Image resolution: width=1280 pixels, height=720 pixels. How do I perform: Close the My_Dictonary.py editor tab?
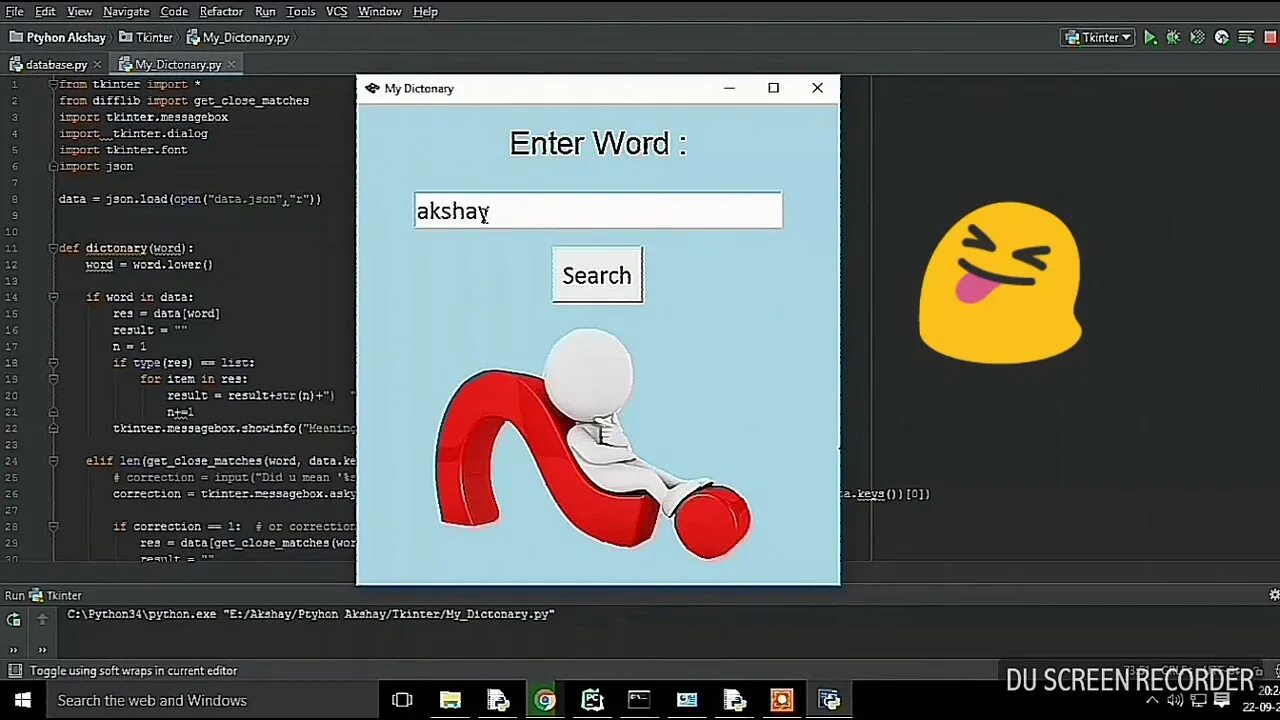[231, 64]
